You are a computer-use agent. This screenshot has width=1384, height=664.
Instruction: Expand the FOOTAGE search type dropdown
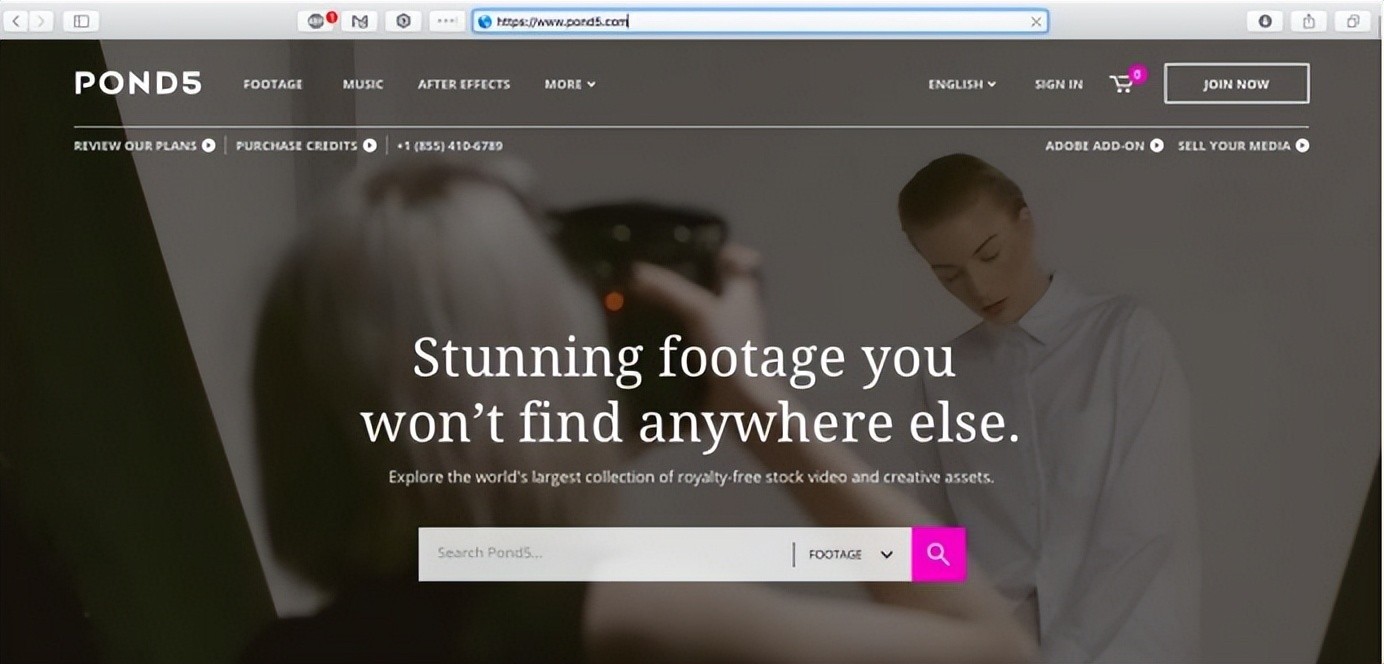coord(851,554)
